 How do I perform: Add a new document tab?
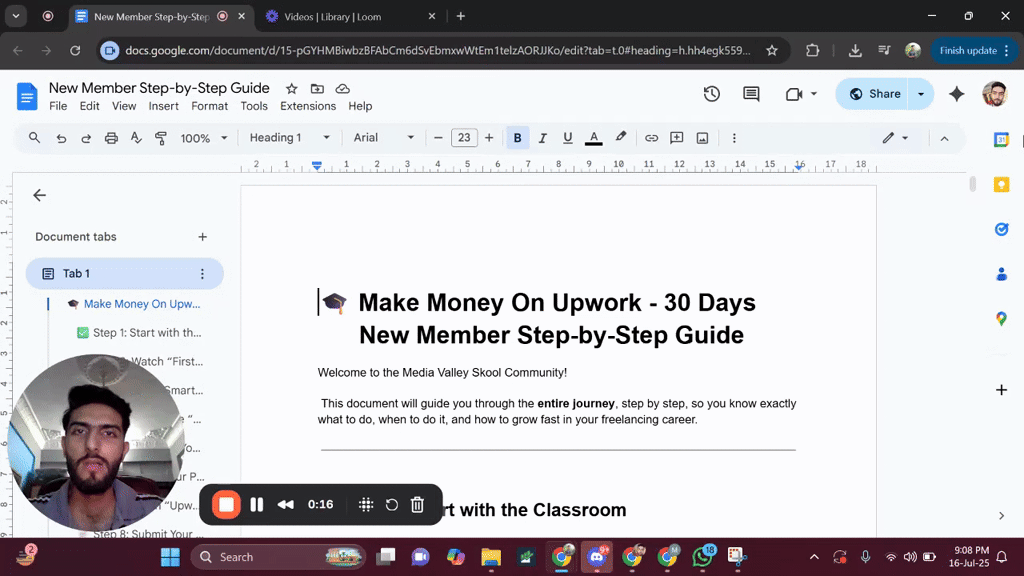point(202,237)
